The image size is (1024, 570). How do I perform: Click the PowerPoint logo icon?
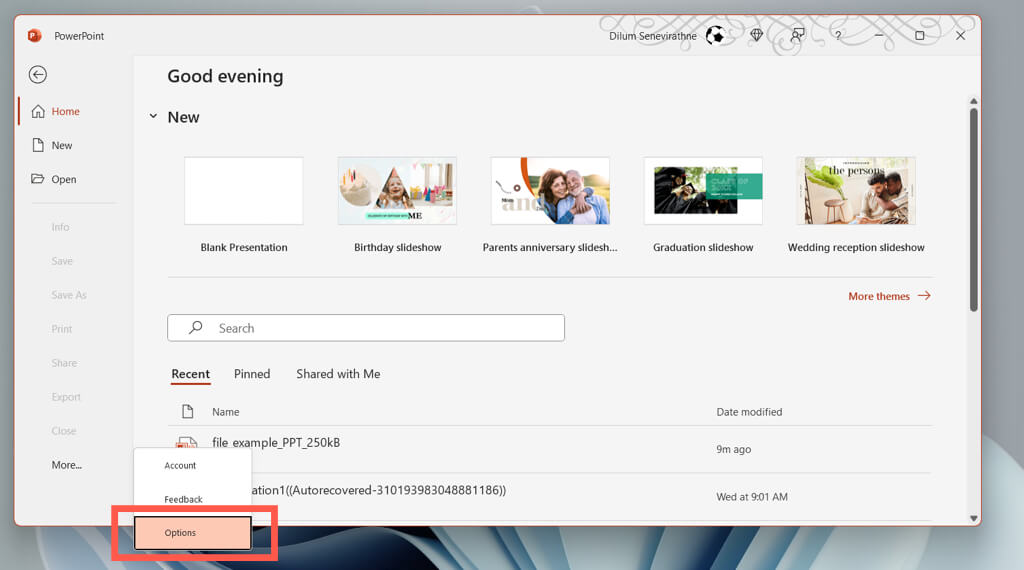coord(35,35)
